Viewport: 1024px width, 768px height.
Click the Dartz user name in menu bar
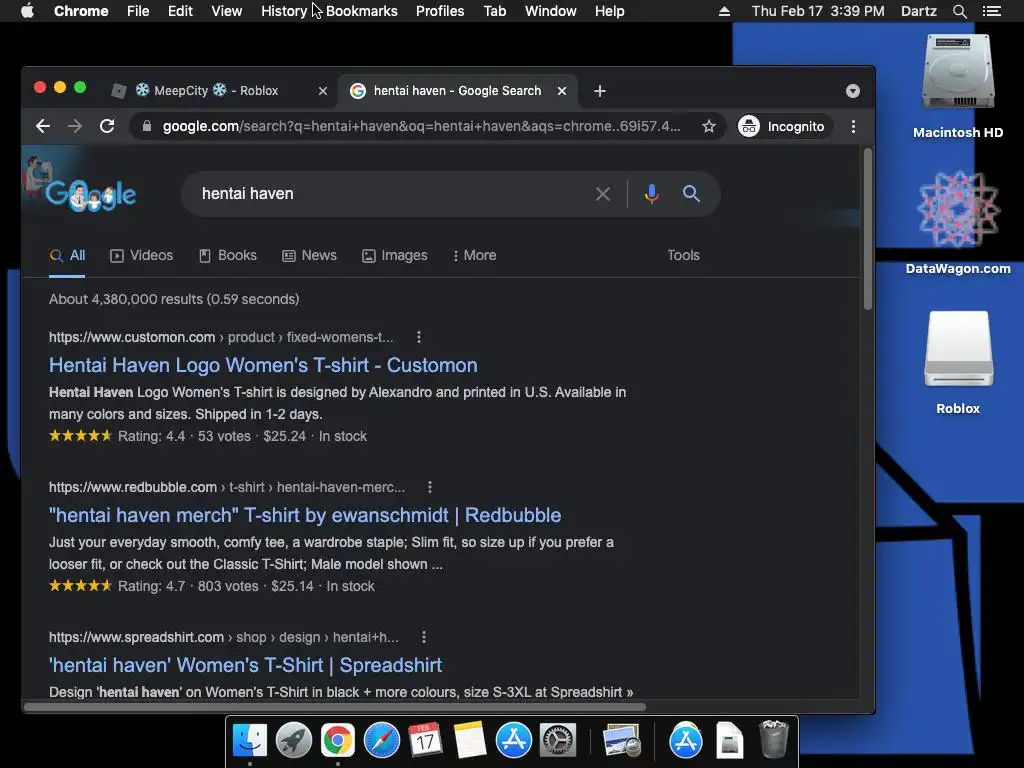(x=919, y=11)
